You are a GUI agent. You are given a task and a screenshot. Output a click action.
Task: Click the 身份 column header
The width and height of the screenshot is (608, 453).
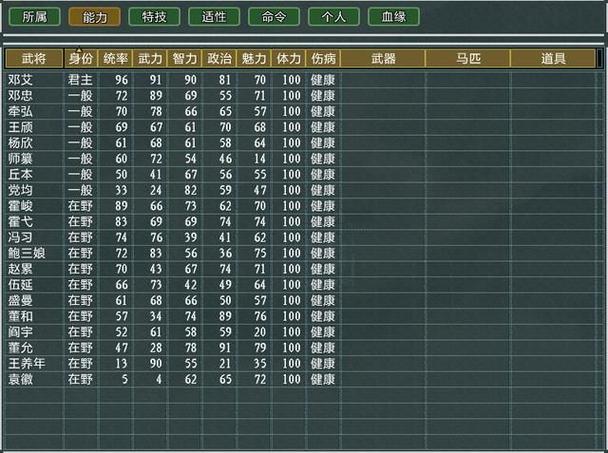point(80,59)
